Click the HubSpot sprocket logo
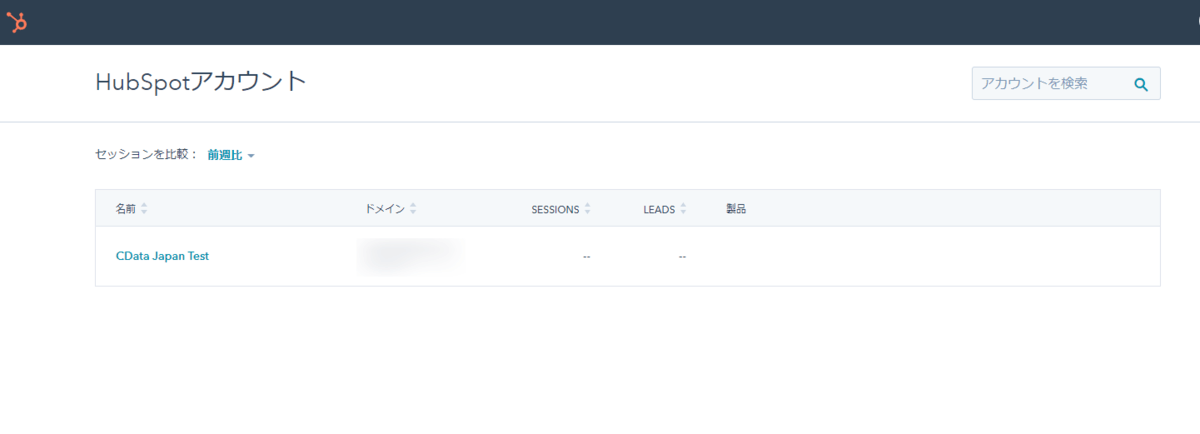Image resolution: width=1200 pixels, height=434 pixels. [17, 21]
